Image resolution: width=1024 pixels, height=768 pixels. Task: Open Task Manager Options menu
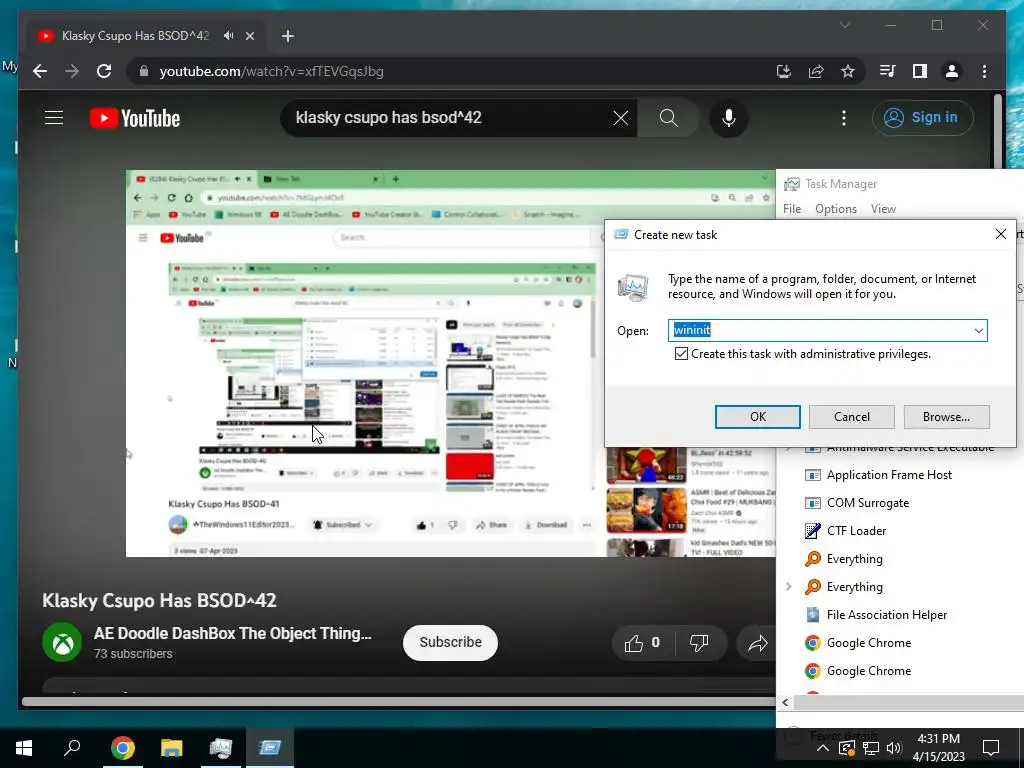(x=835, y=209)
